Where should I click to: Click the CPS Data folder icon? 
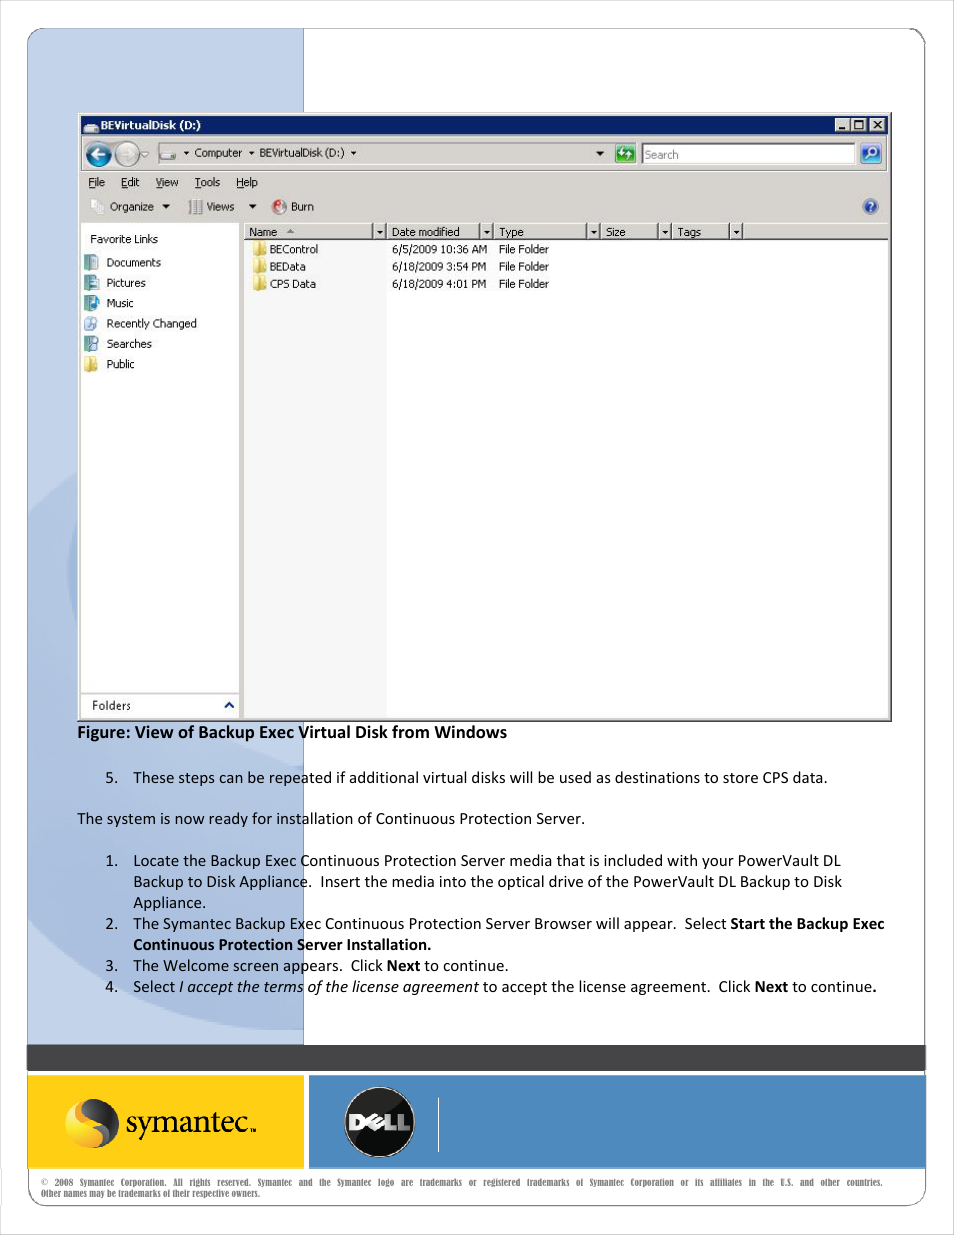tap(259, 284)
